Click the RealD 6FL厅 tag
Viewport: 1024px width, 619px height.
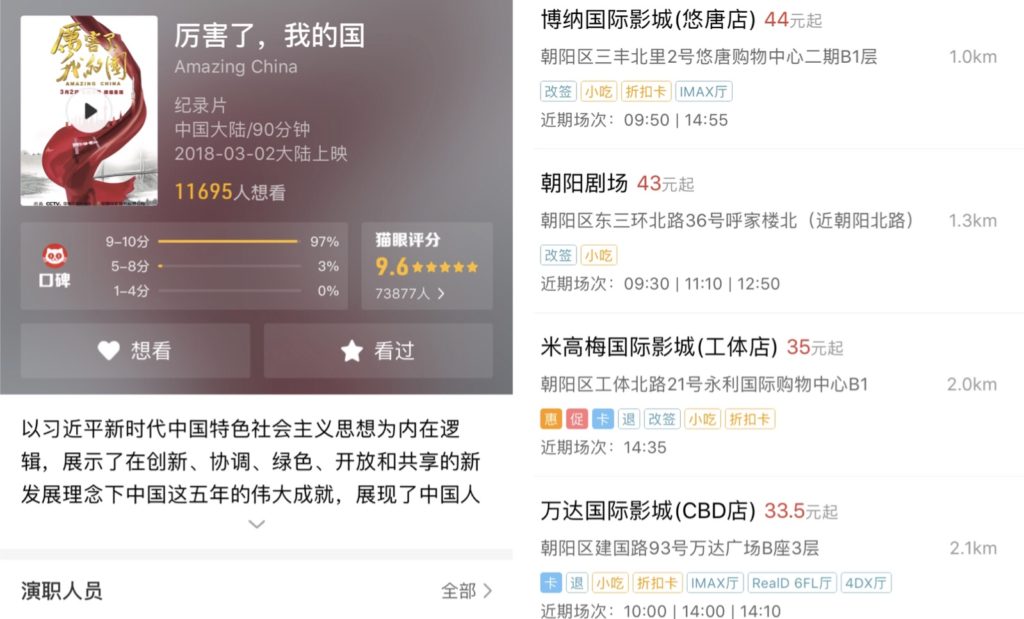point(792,582)
